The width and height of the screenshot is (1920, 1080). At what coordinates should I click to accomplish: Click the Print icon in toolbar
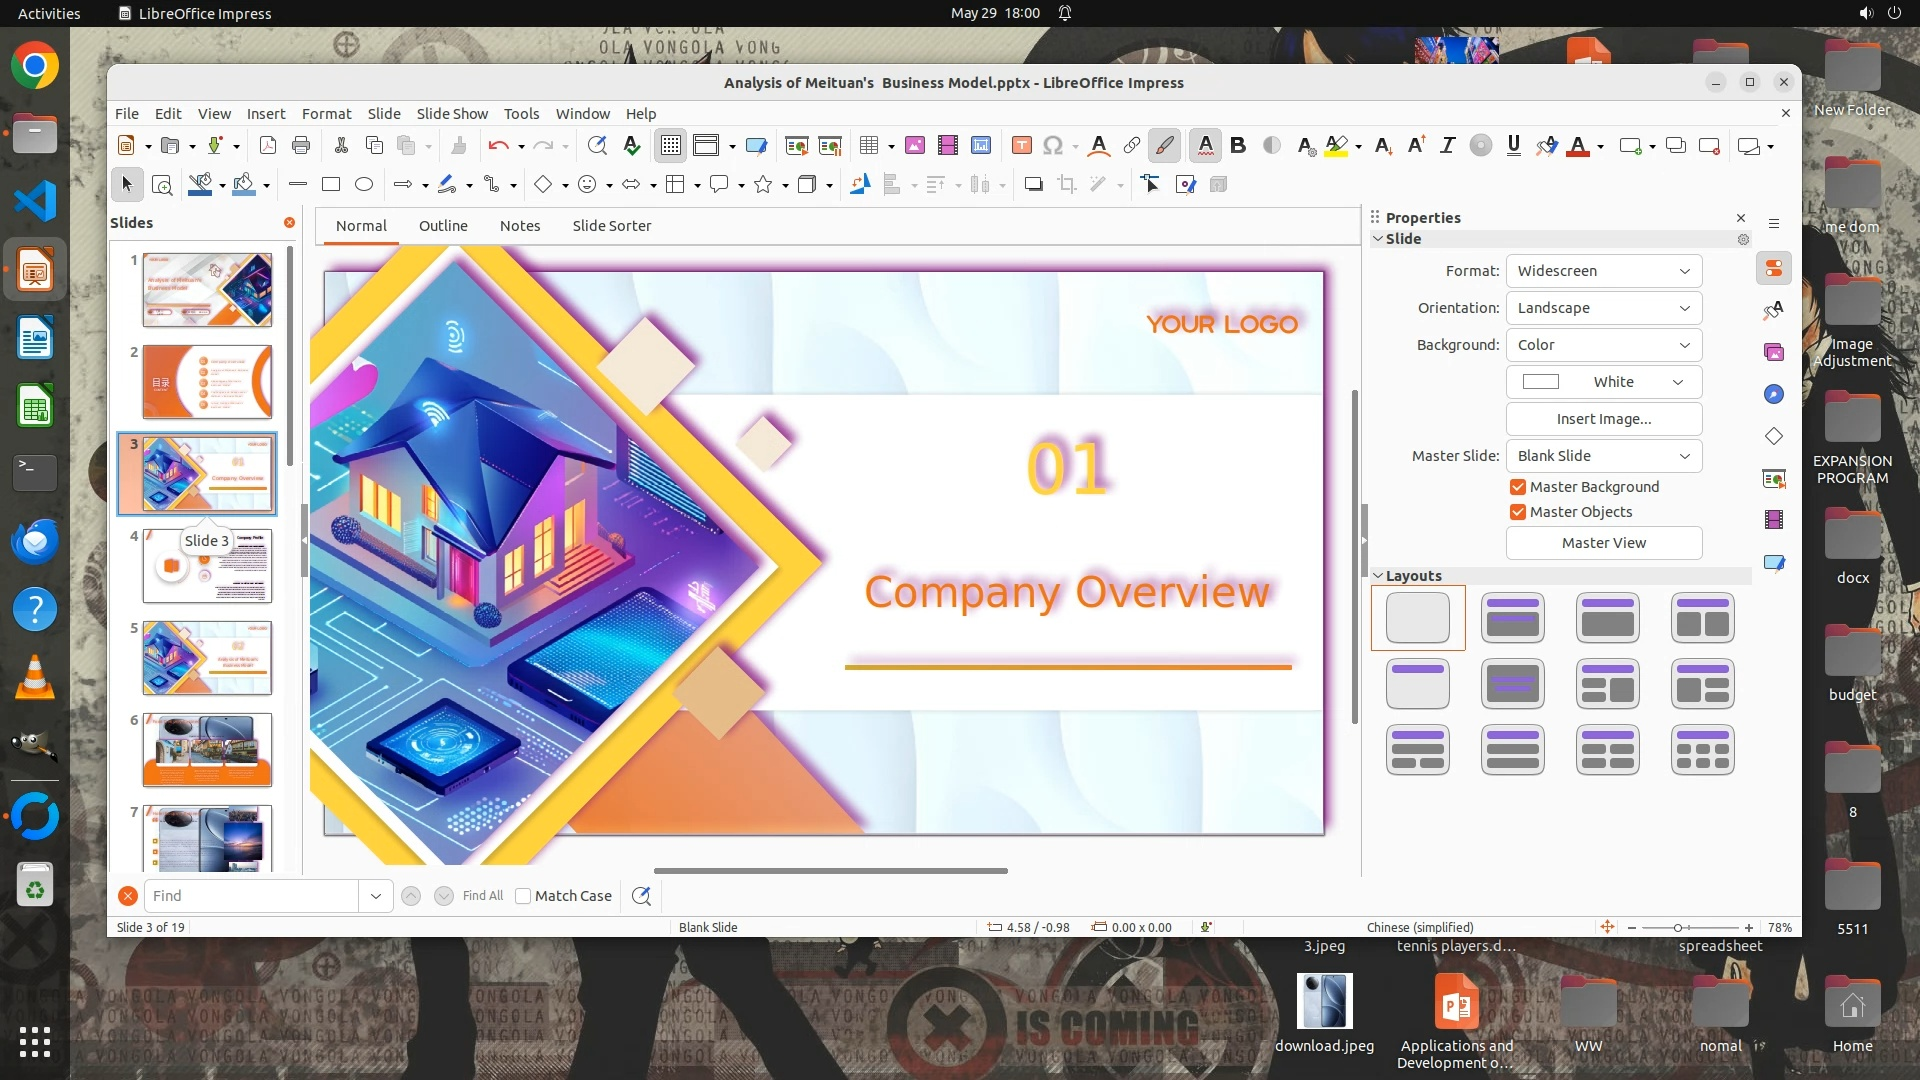click(x=301, y=146)
